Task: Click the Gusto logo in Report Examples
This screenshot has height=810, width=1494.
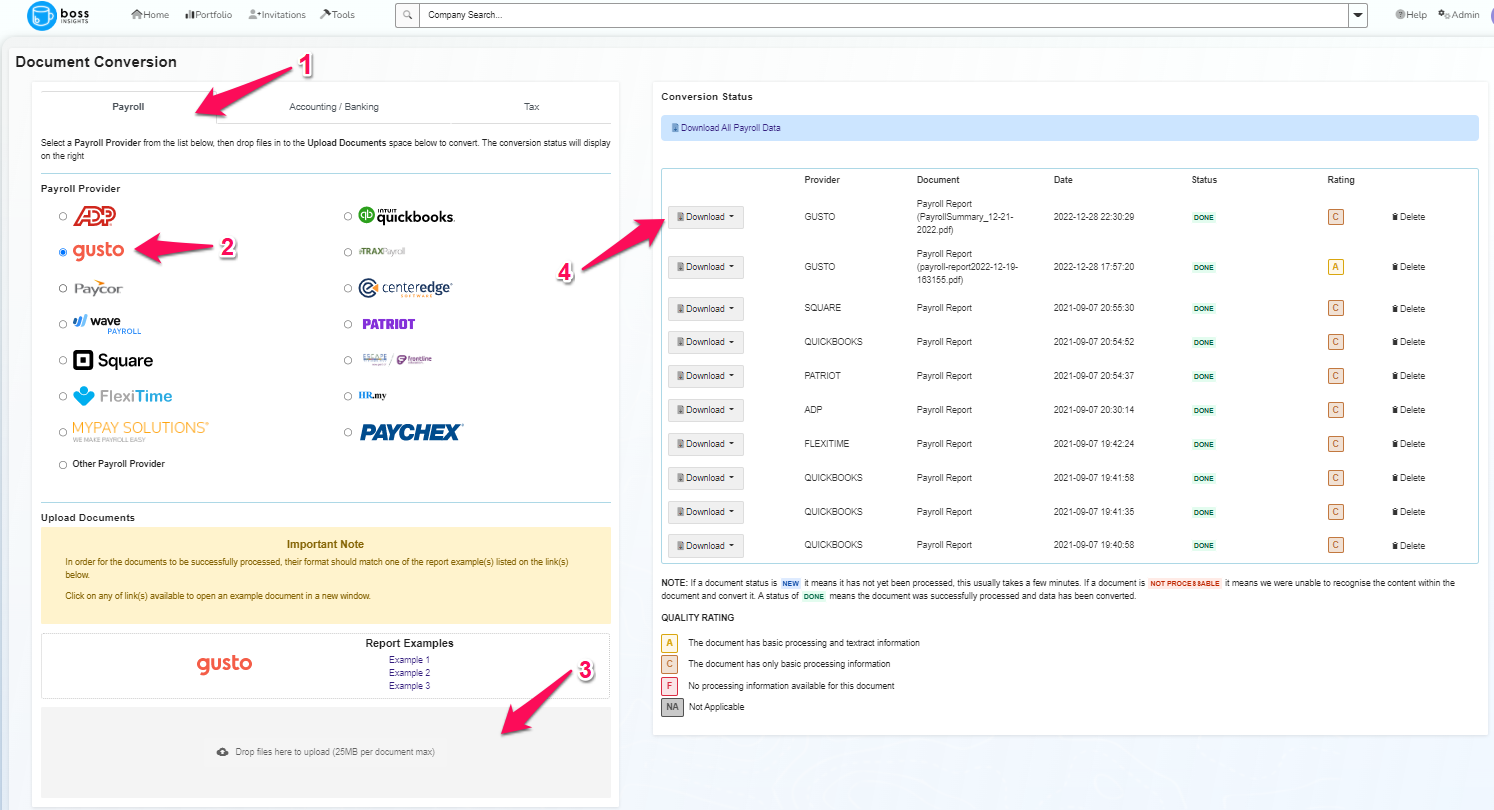Action: tap(224, 664)
